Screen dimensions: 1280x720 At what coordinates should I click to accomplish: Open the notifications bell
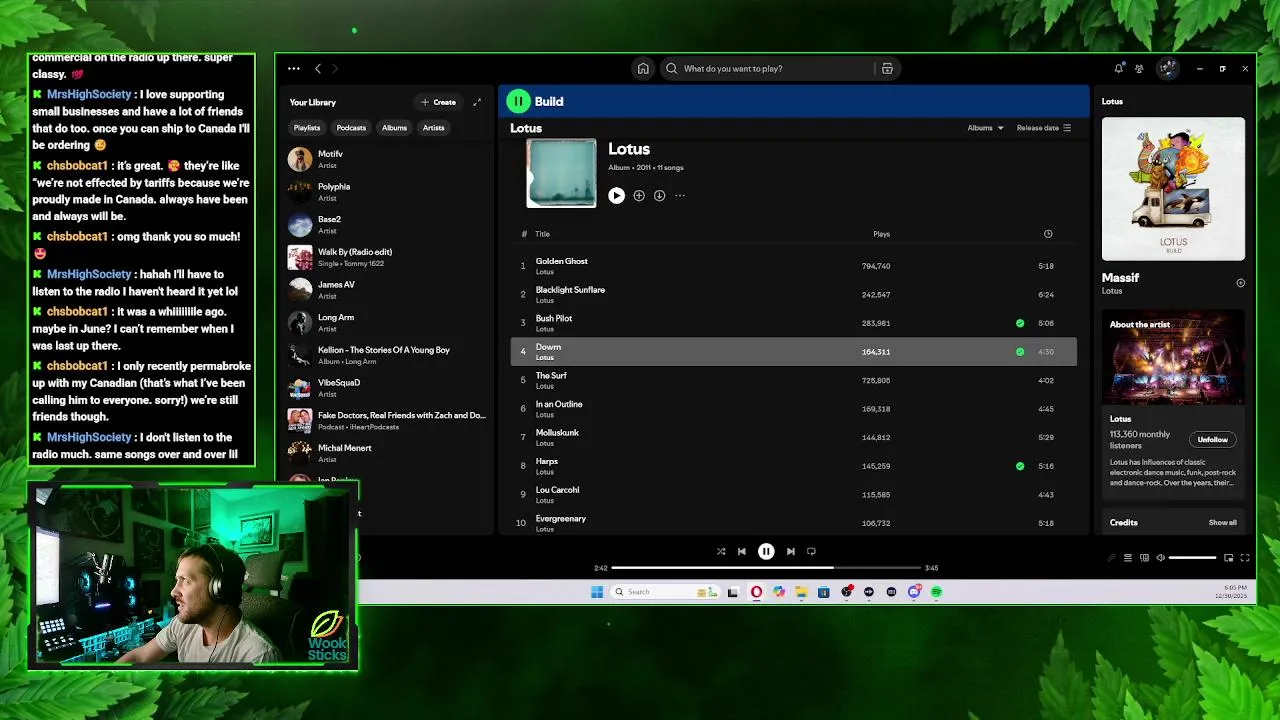[x=1118, y=69]
